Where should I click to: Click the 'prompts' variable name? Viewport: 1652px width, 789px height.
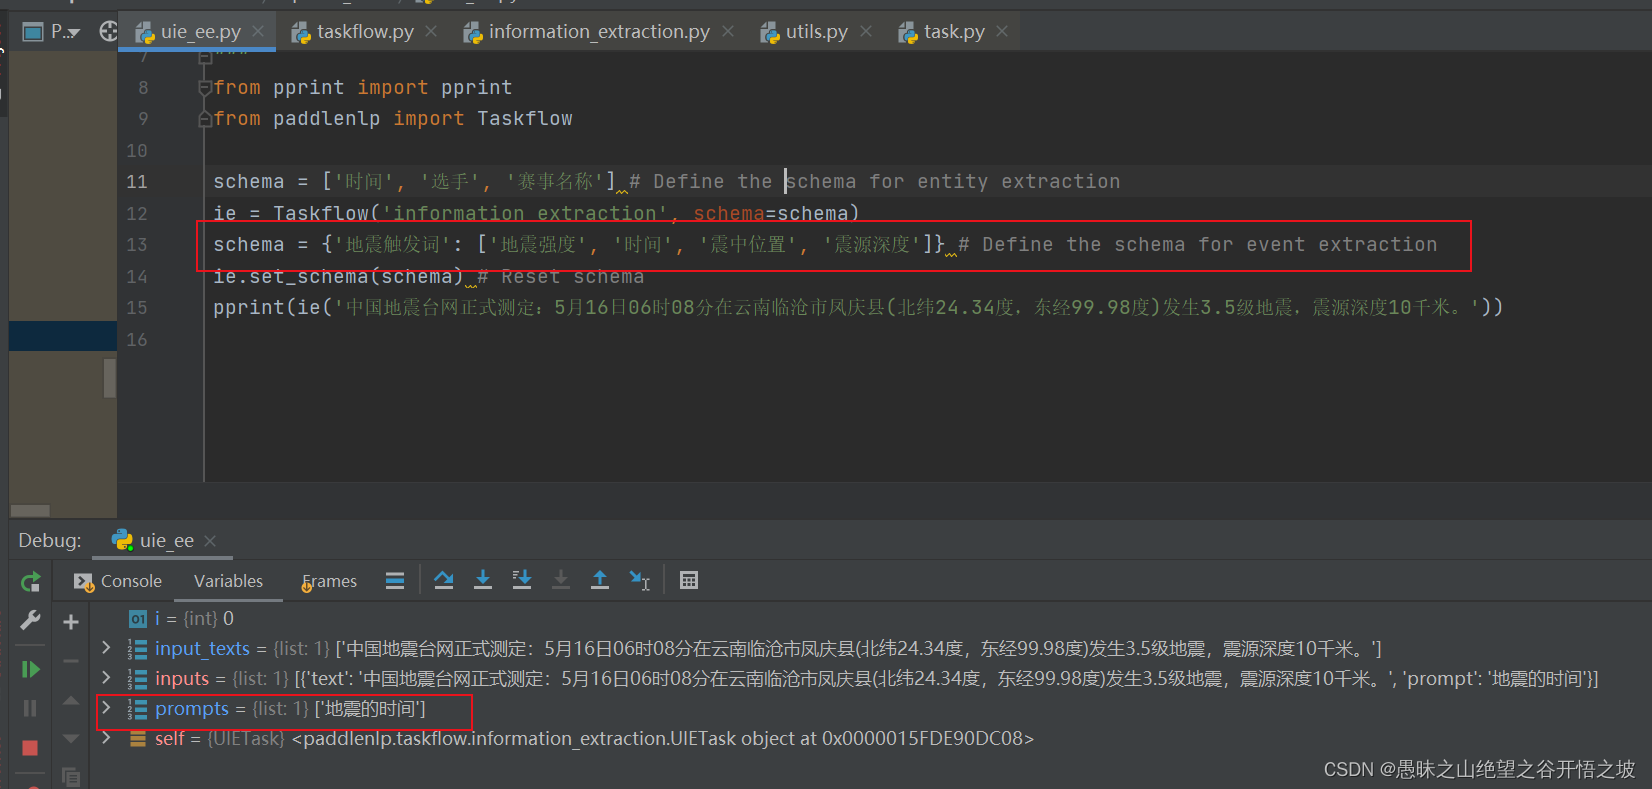192,709
